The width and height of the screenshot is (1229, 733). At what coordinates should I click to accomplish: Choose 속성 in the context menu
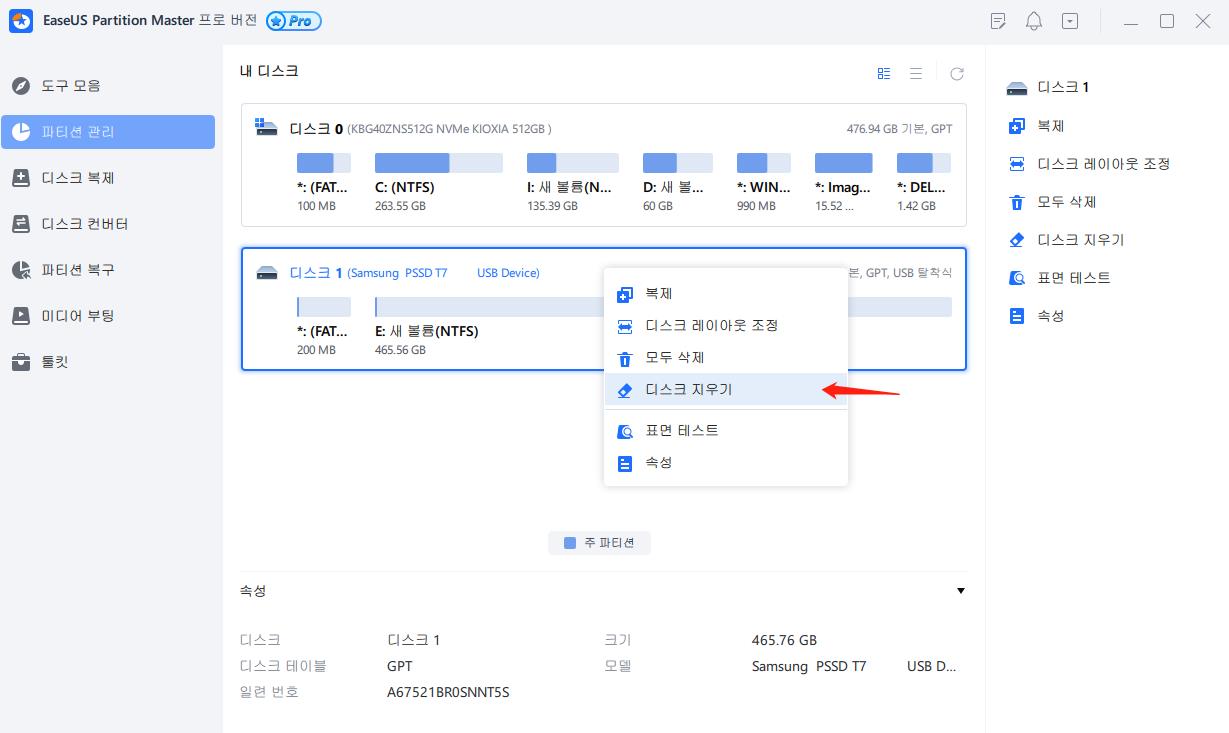[726, 463]
